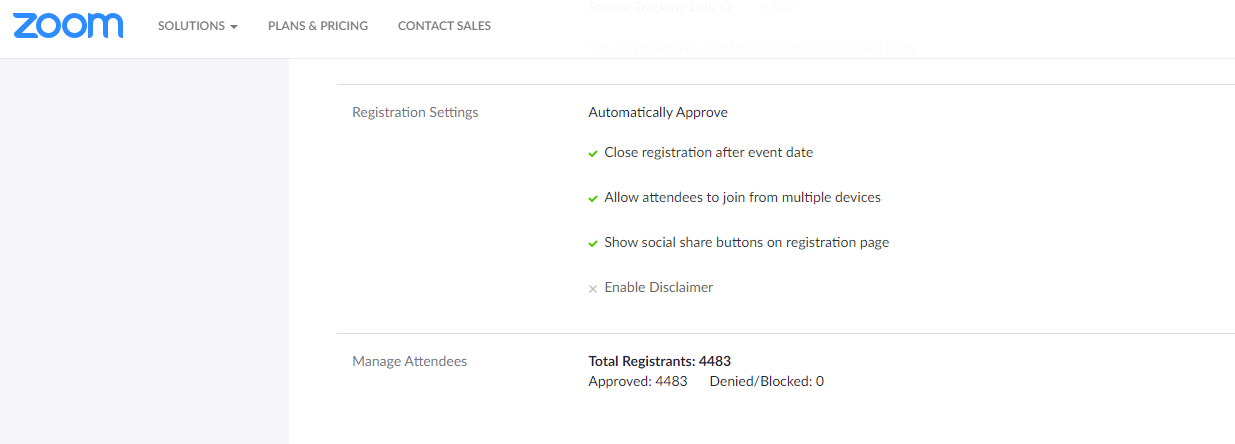The image size is (1235, 444).
Task: Click the Approved: 4483 count
Action: 638,381
